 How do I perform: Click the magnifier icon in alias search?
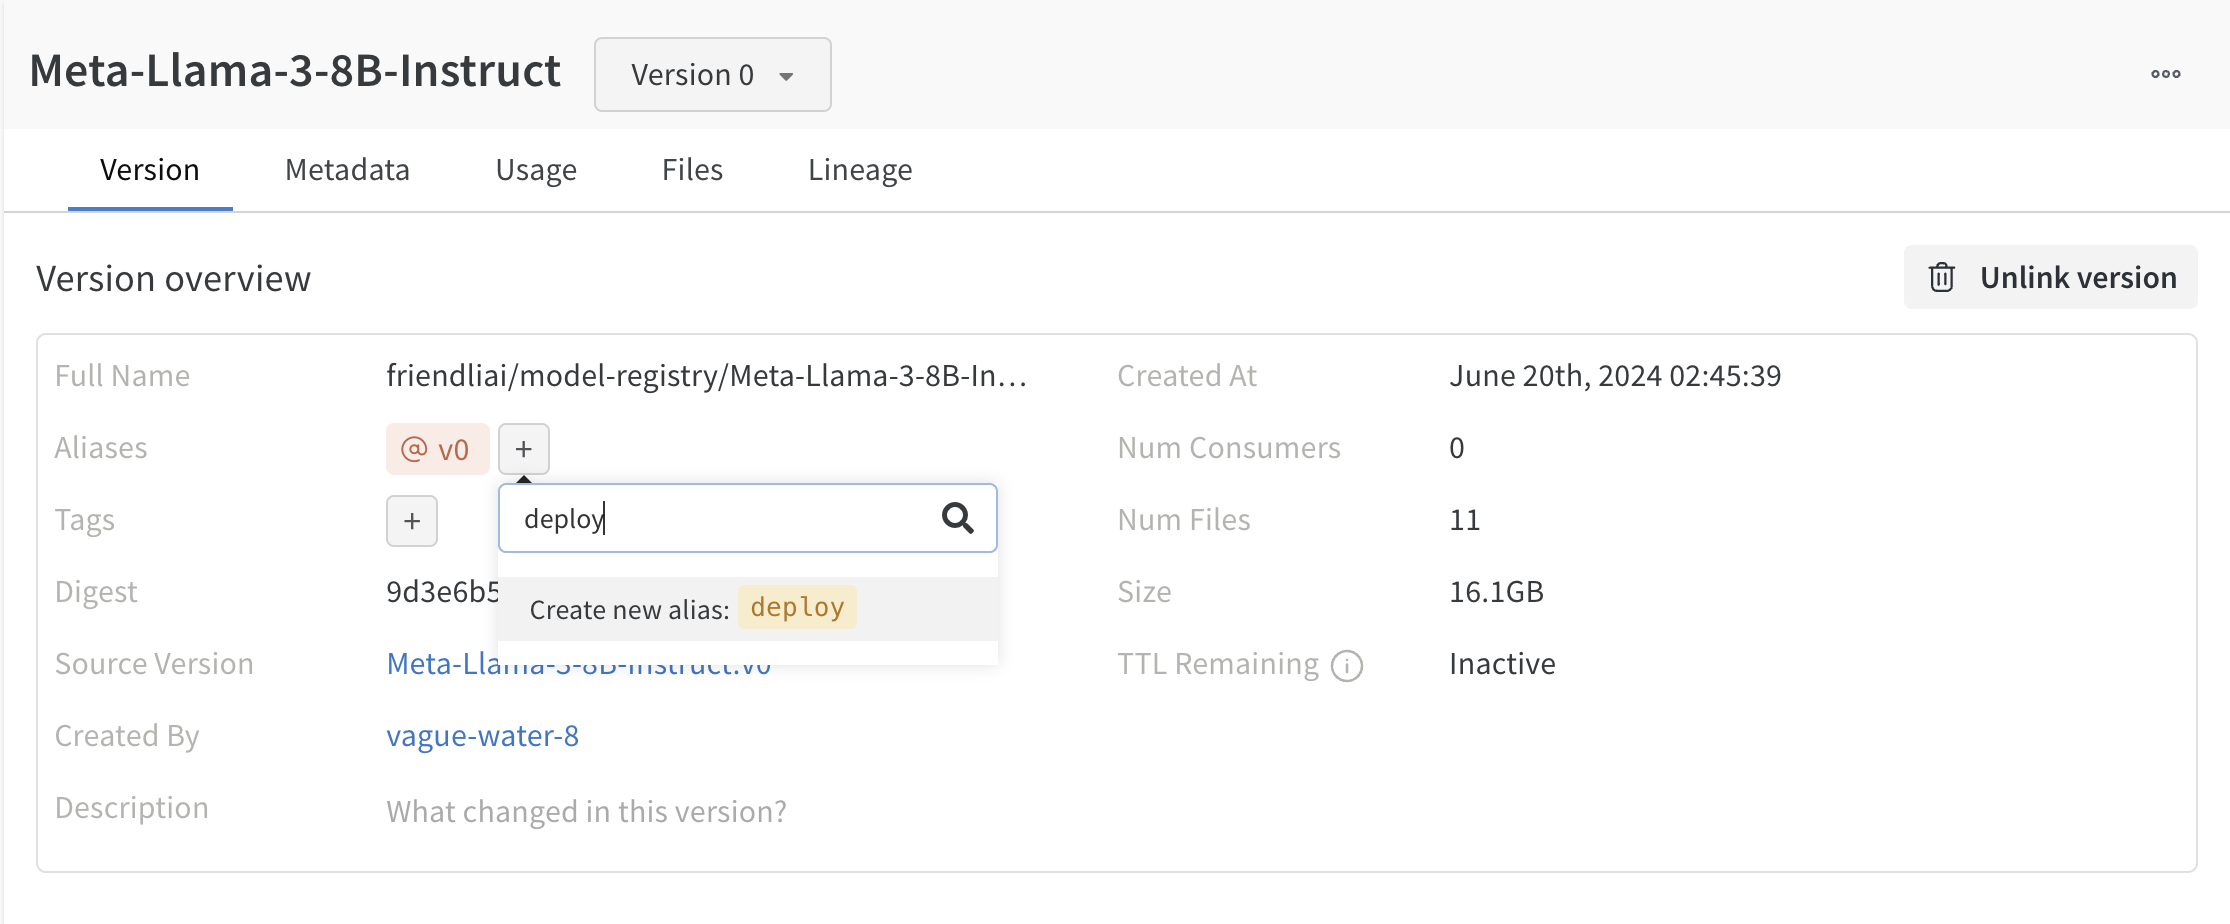959,518
